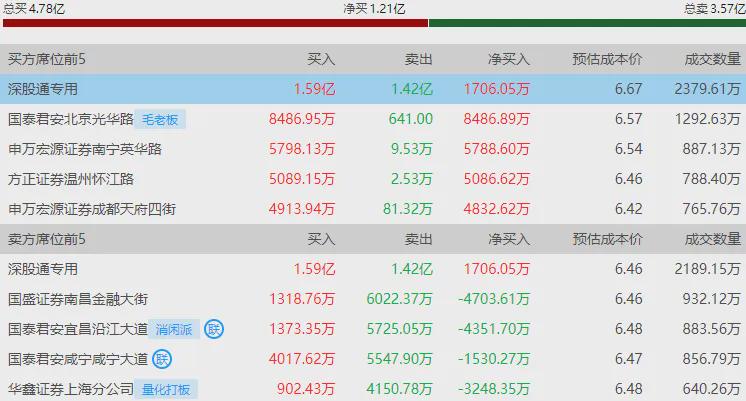Click net buy value 5788.60万
The width and height of the screenshot is (746, 401).
pos(497,149)
